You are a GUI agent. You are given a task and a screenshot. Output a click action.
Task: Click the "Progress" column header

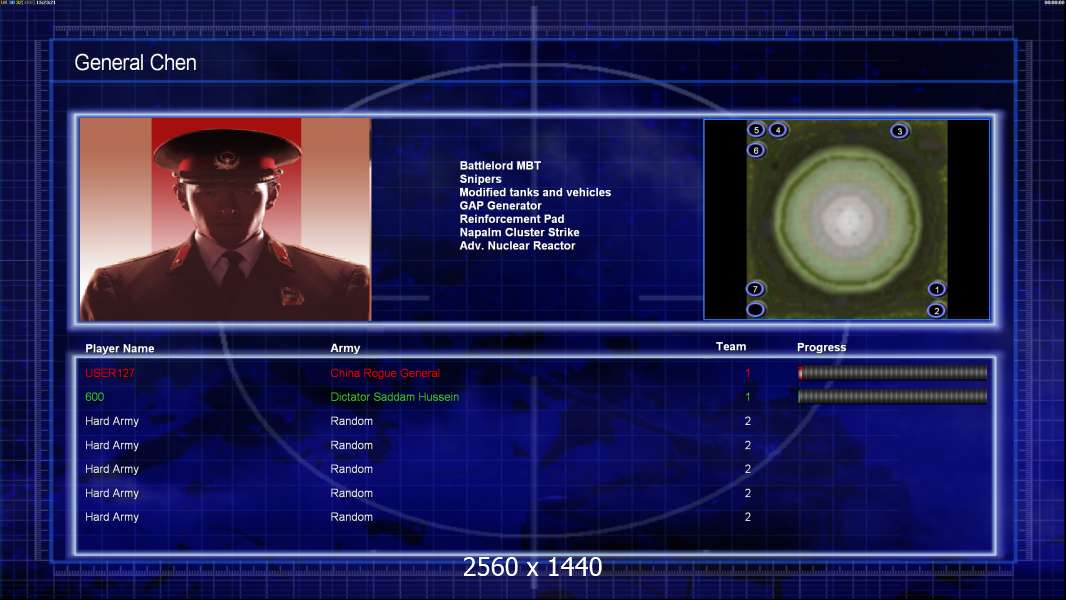pos(821,347)
